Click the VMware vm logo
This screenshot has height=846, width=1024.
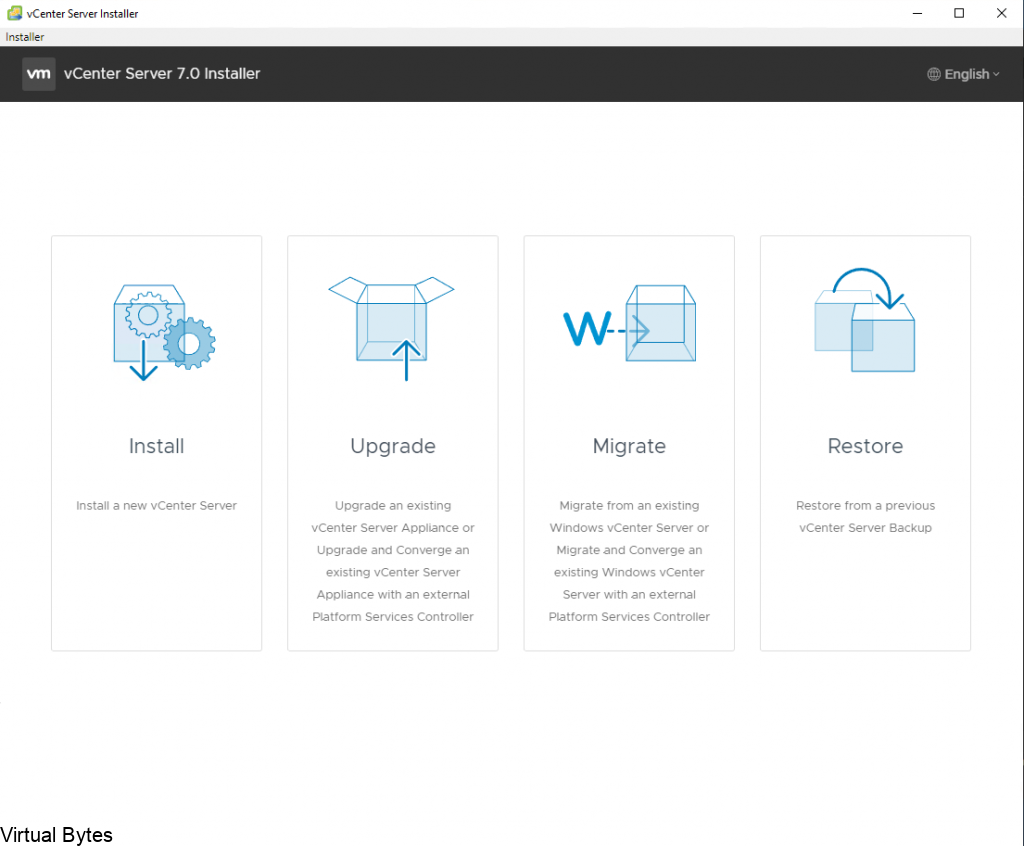click(x=39, y=74)
